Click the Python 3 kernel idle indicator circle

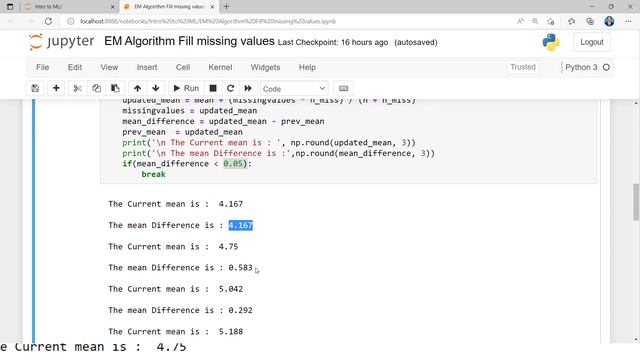(606, 67)
